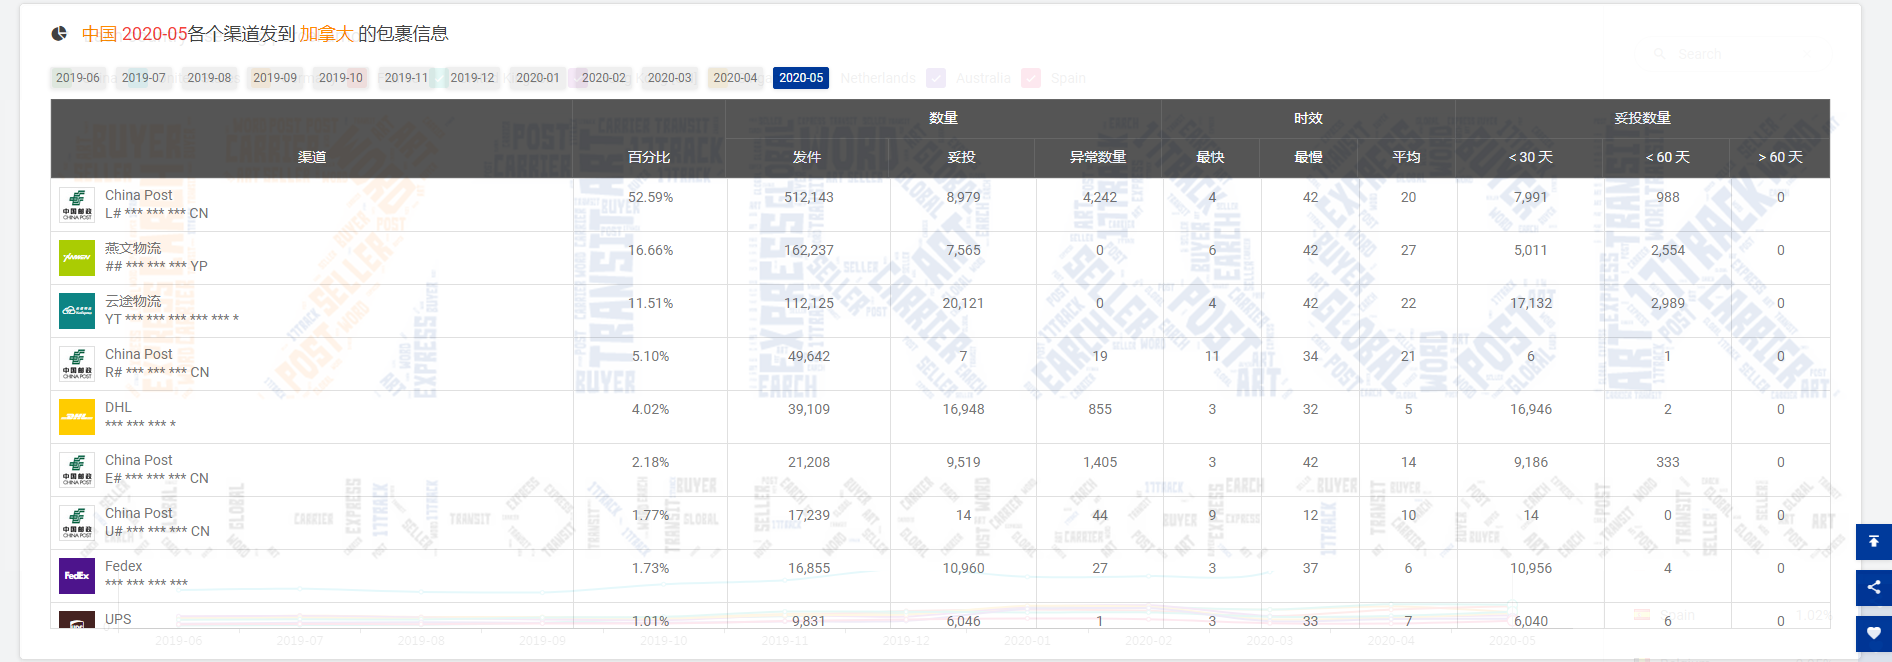Screen dimensions: 1892x662
Task: Click the 17,239 sent count cell
Action: click(x=809, y=515)
